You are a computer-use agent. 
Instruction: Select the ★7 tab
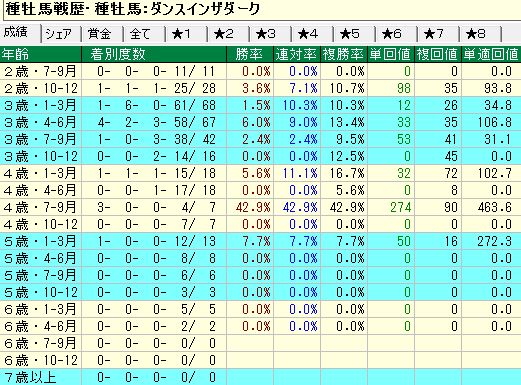coord(439,34)
